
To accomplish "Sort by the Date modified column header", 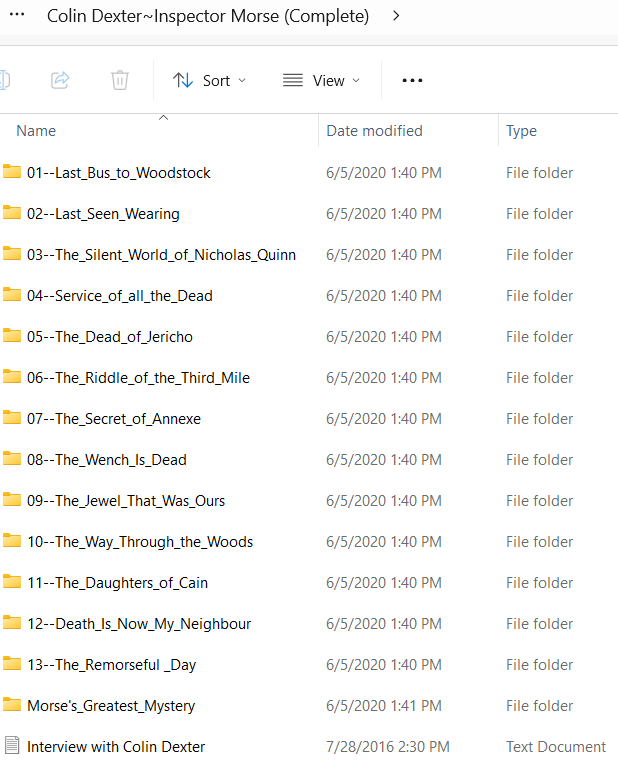I will point(374,131).
